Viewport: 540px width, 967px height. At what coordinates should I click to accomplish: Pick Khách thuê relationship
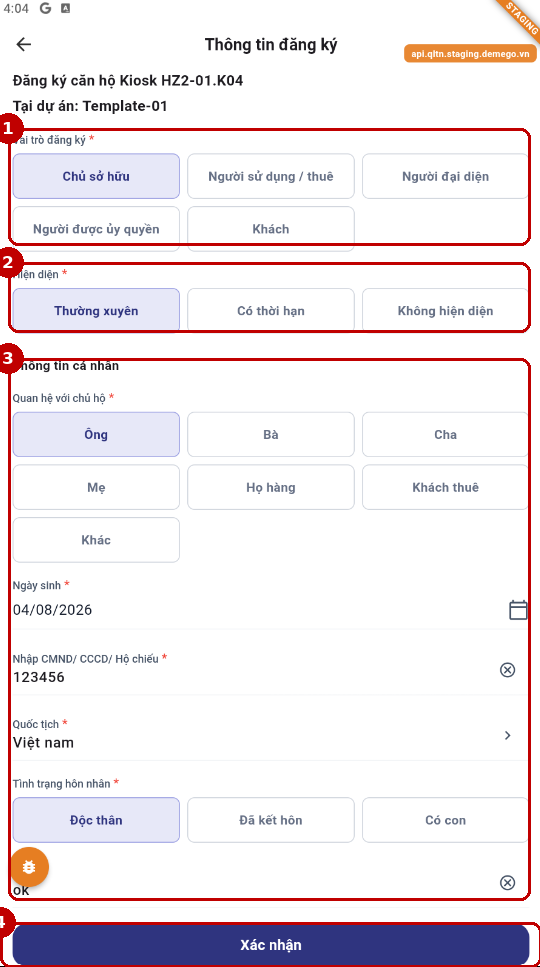coord(445,487)
